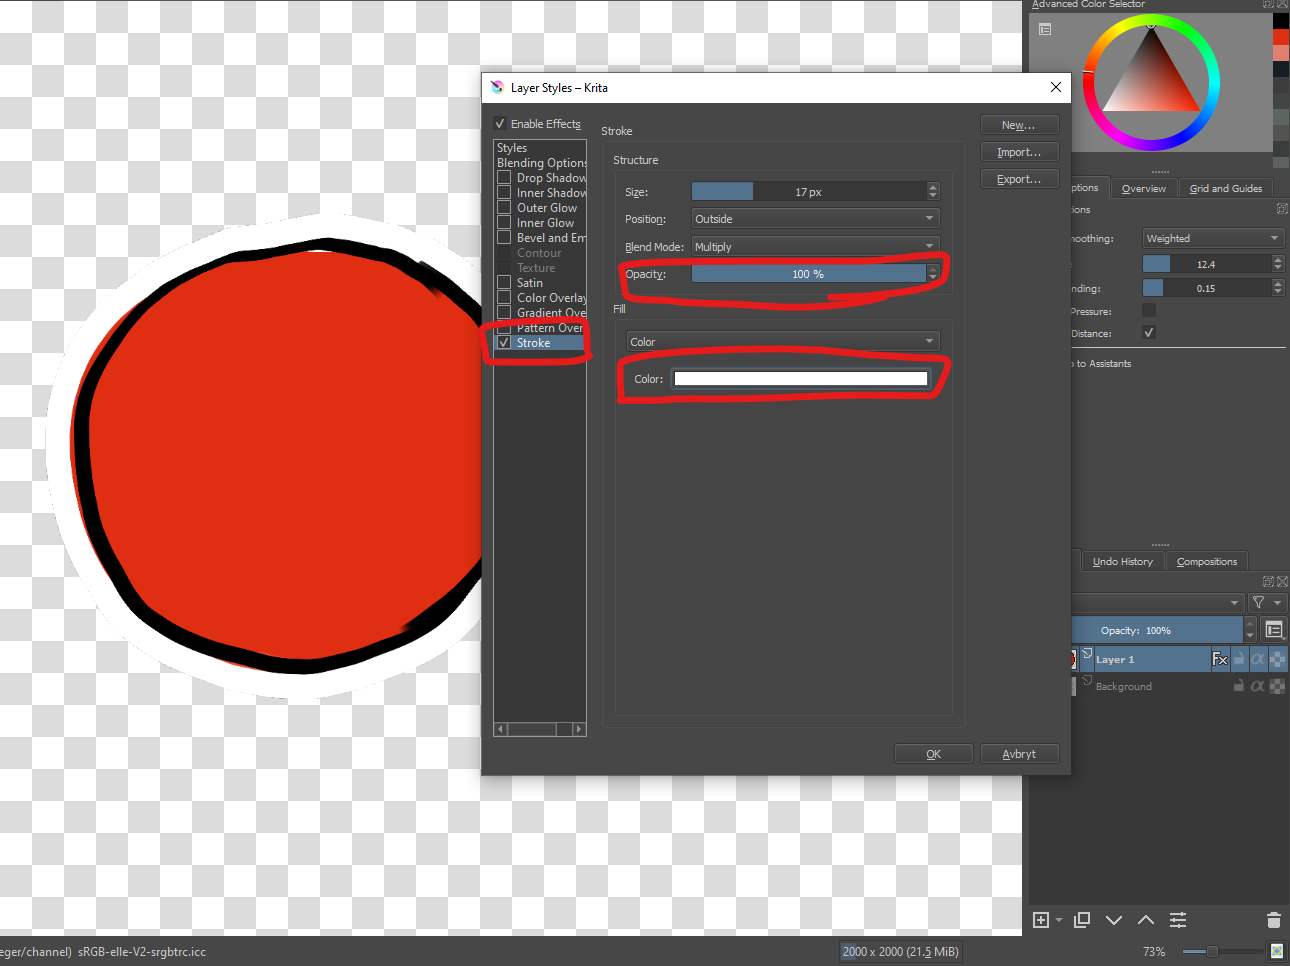Select Blending Options in the Styles list

(541, 163)
